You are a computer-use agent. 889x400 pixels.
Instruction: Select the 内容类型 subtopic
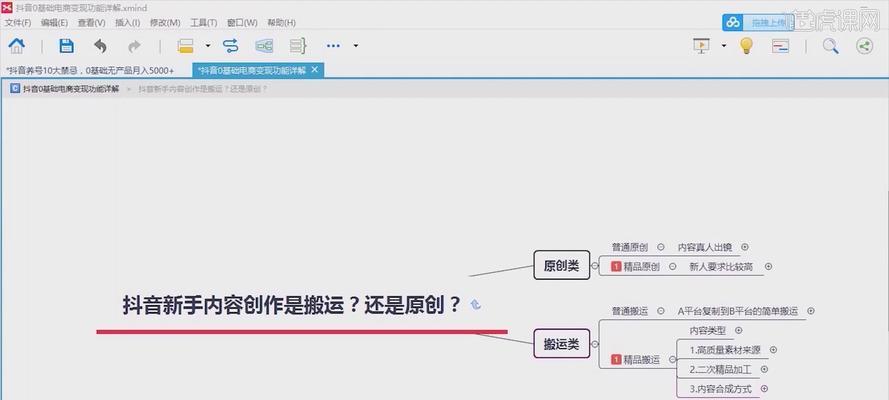pyautogui.click(x=708, y=330)
